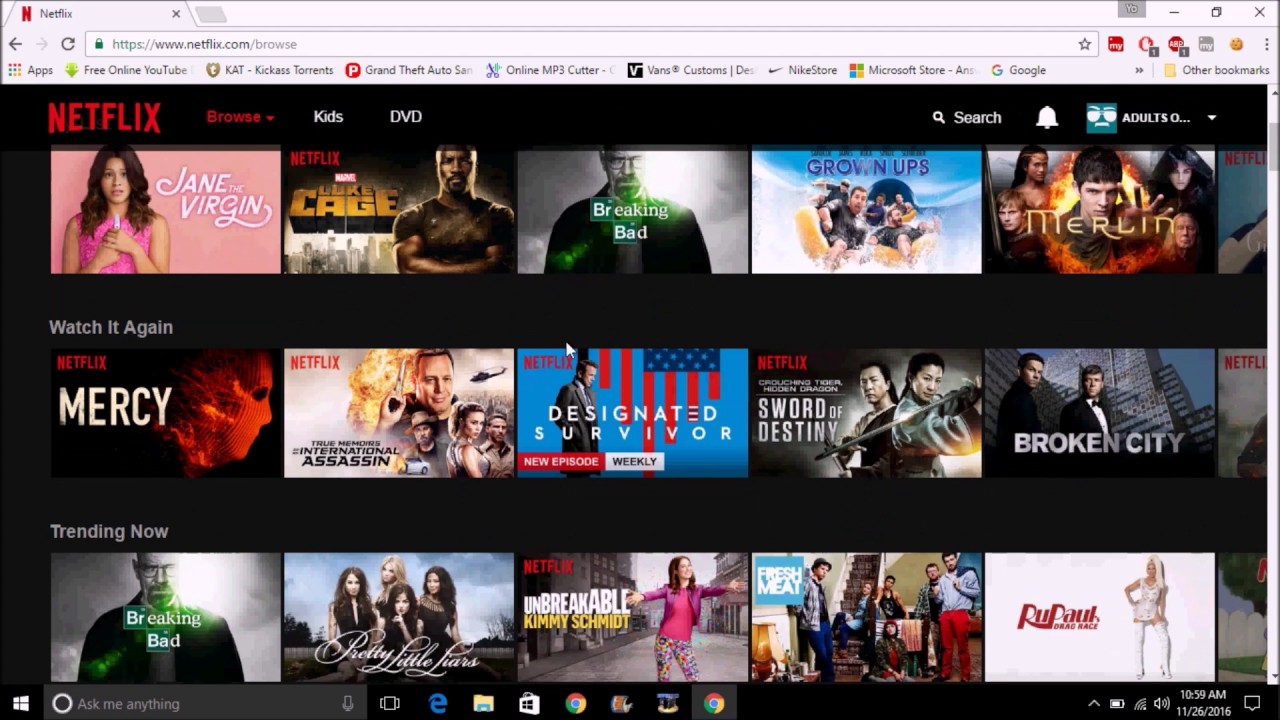Select the Merlin thumbnail
The image size is (1280, 720).
click(1100, 210)
